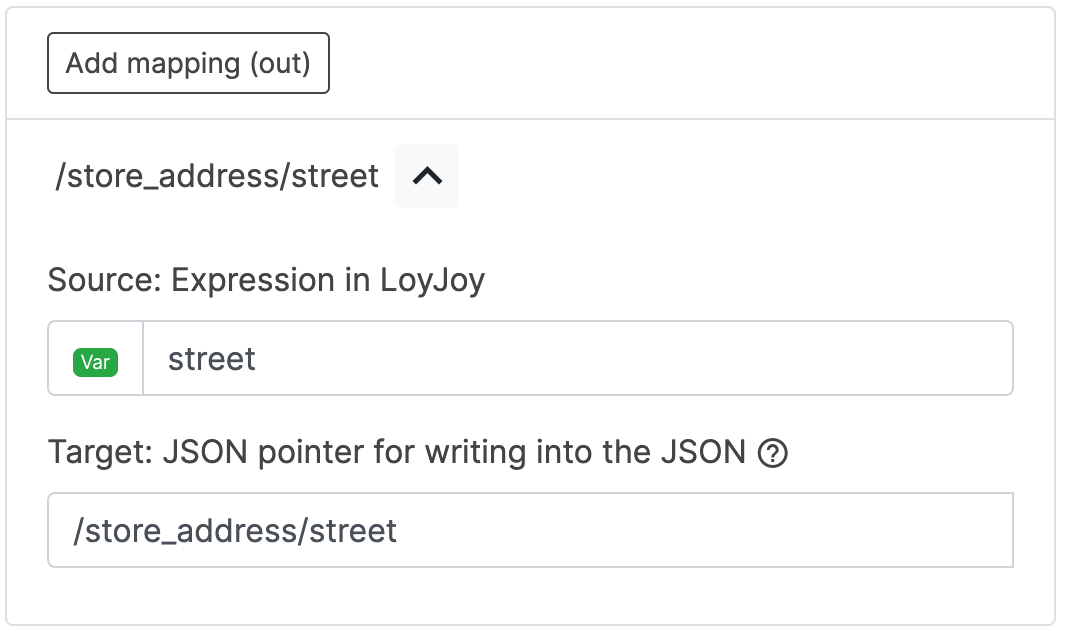Viewport: 1066px width, 638px height.
Task: Open help for the JSON pointer target
Action: click(773, 454)
